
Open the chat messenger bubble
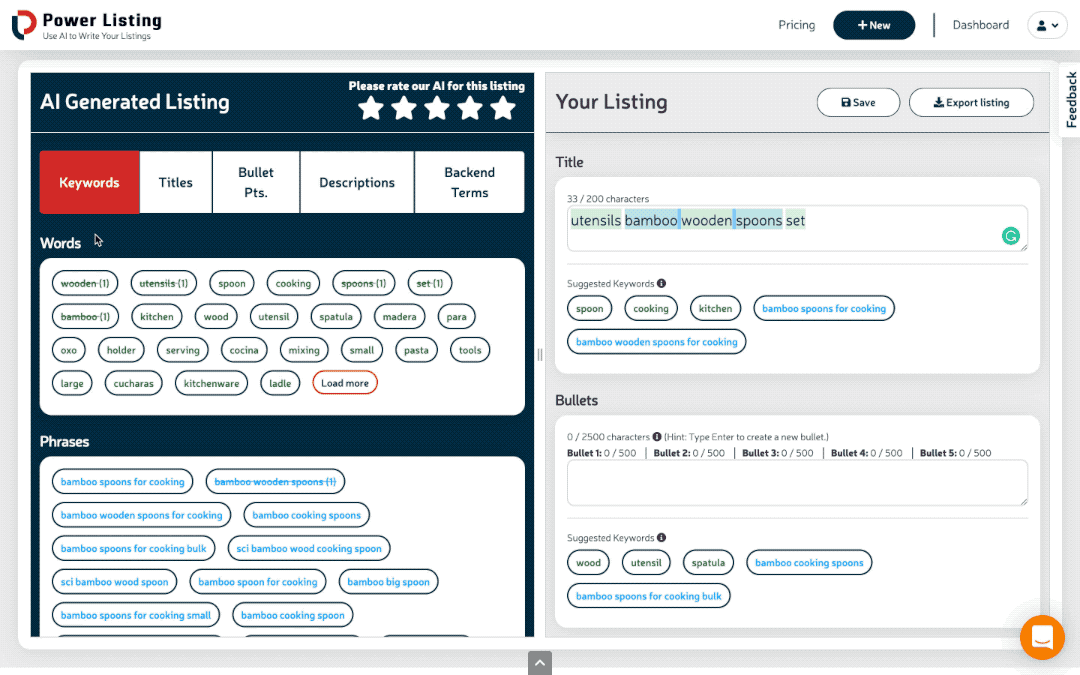(x=1042, y=637)
